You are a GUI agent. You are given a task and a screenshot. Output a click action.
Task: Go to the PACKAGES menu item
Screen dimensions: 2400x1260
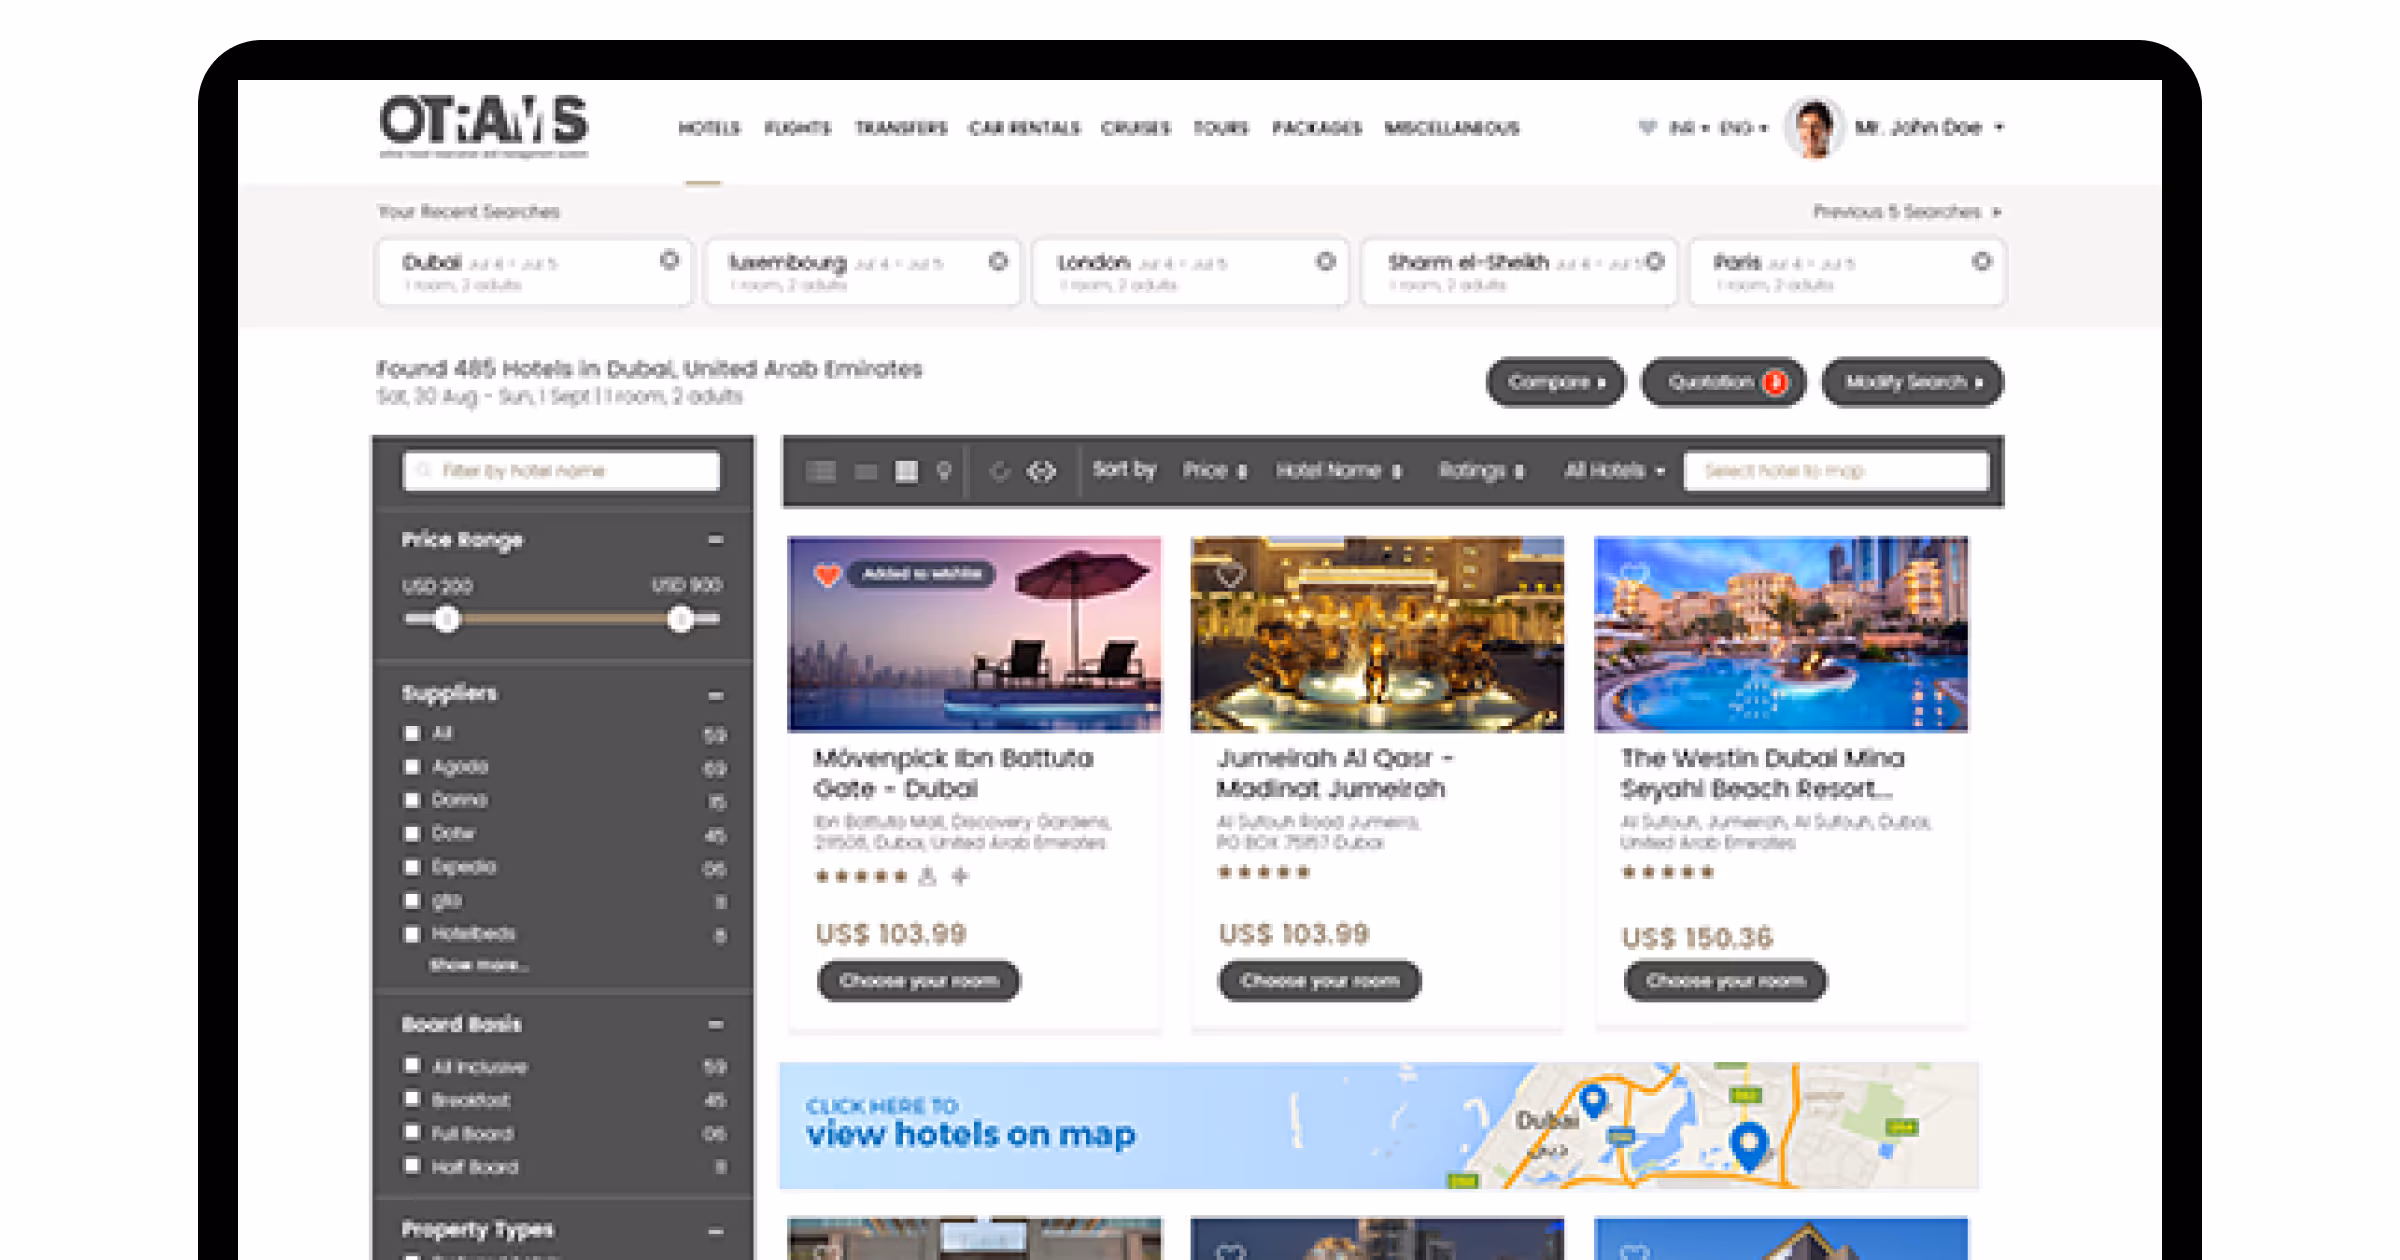[x=1316, y=128]
